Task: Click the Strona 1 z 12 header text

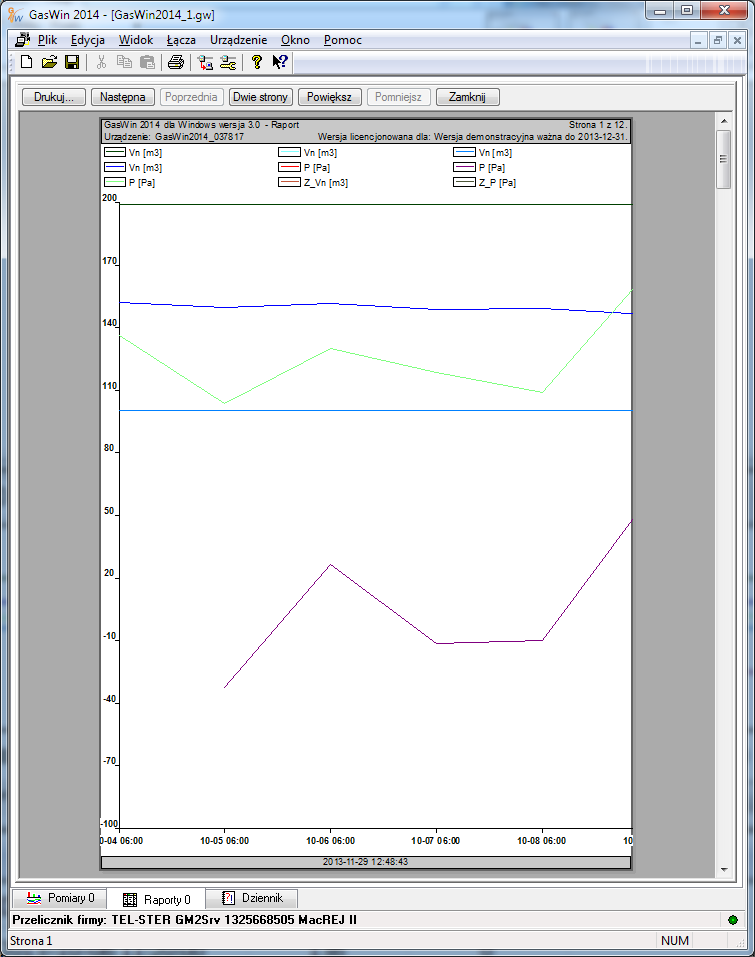Action: point(598,125)
